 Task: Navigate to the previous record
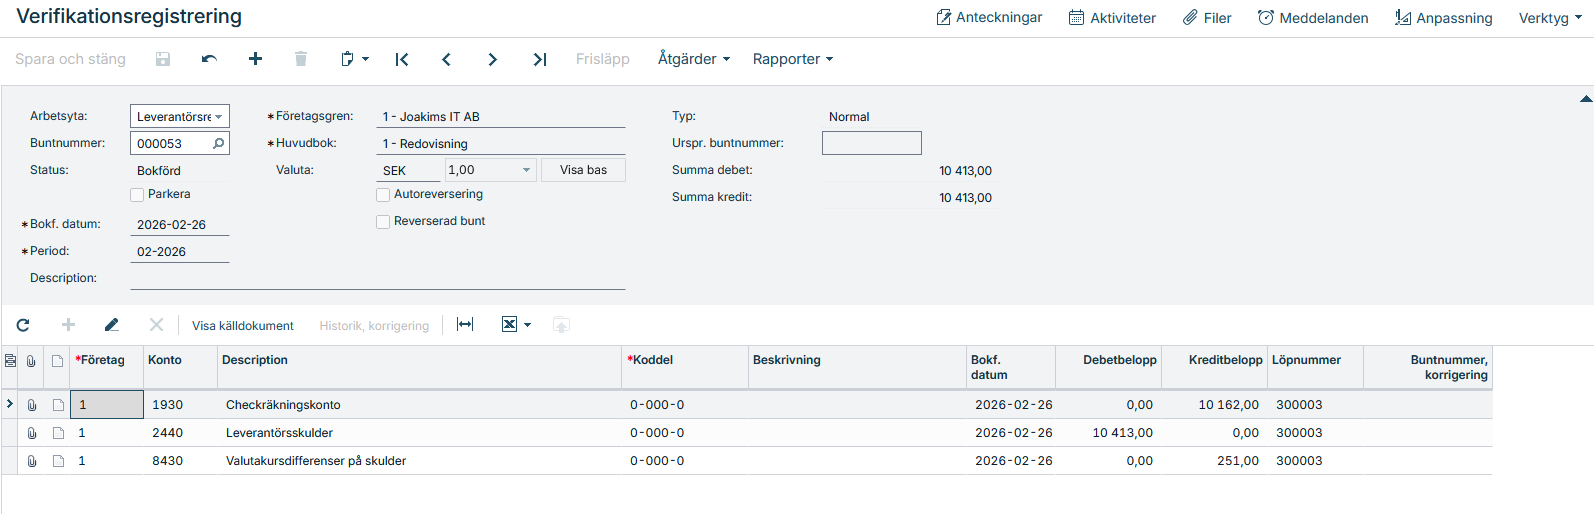(x=447, y=59)
